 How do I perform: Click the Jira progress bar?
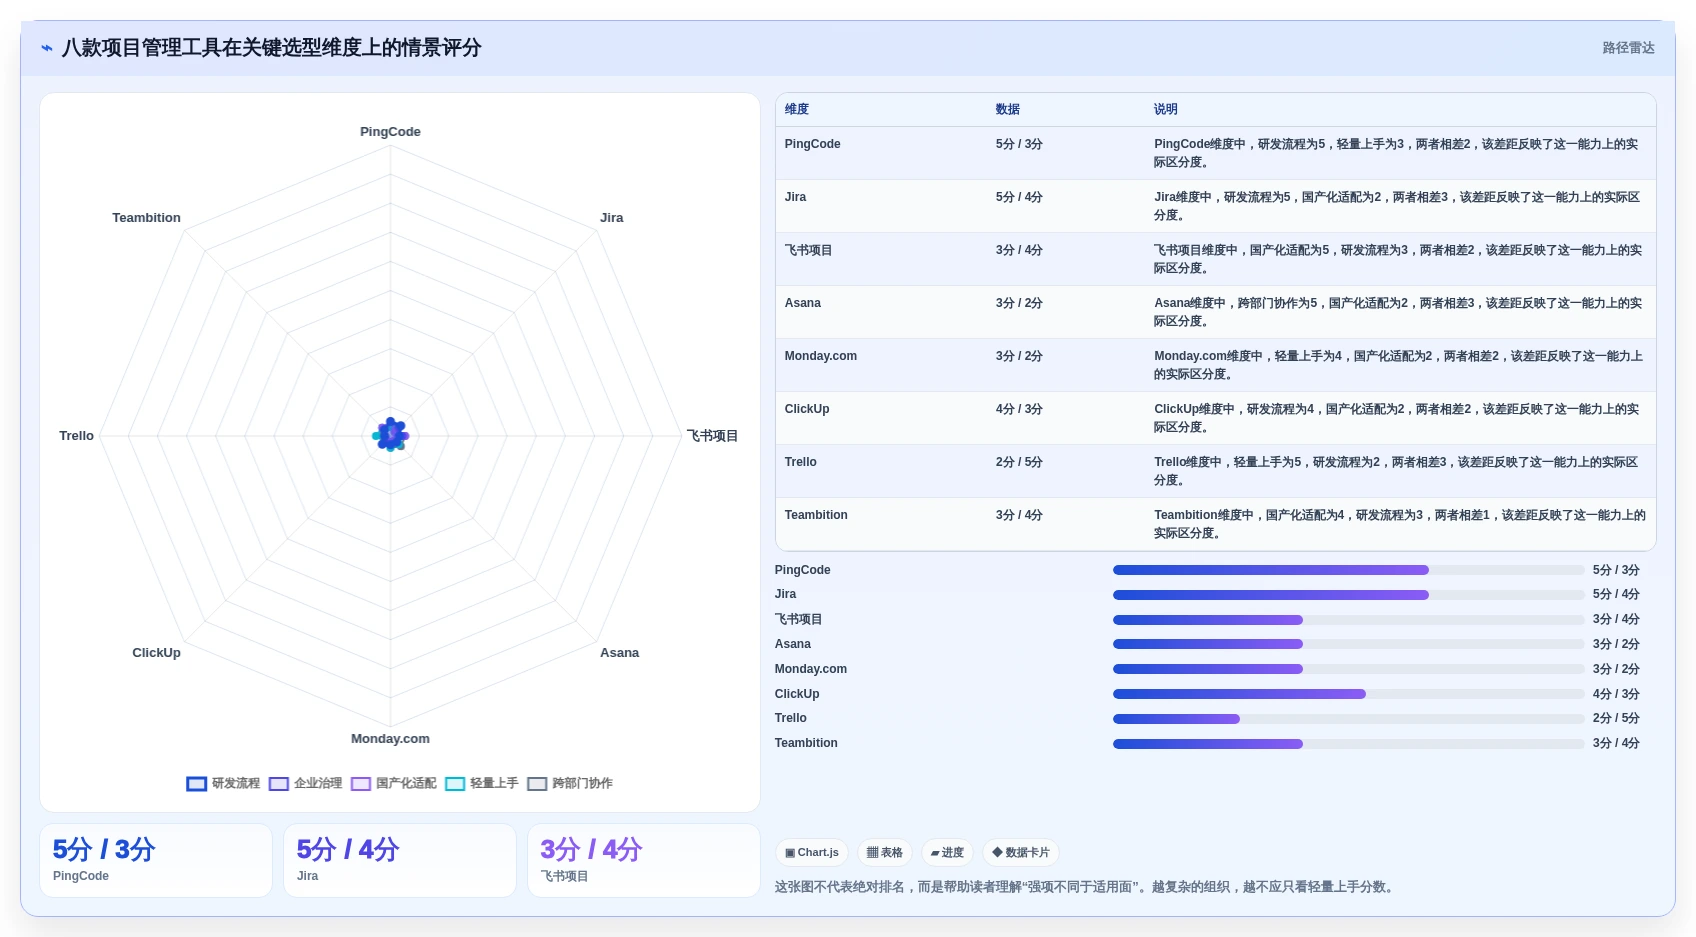1348,595
